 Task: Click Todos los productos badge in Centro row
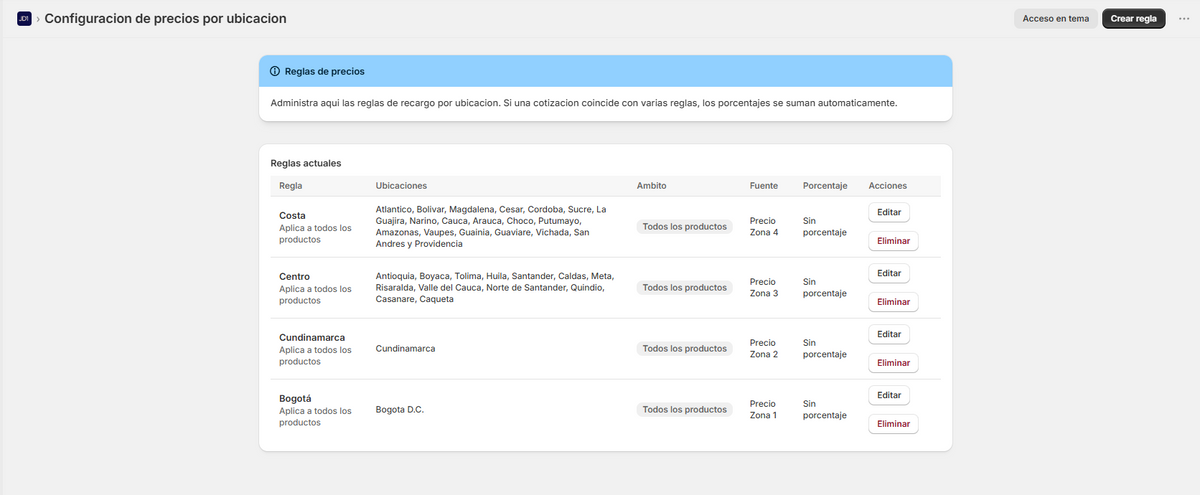coord(685,288)
